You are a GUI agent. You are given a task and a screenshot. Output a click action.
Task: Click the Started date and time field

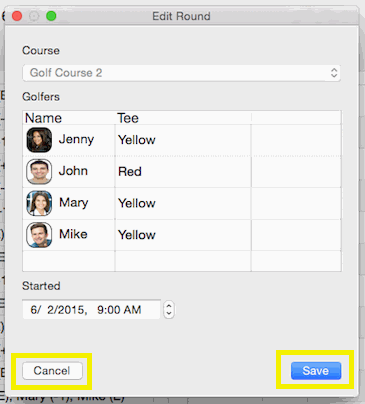tap(91, 310)
